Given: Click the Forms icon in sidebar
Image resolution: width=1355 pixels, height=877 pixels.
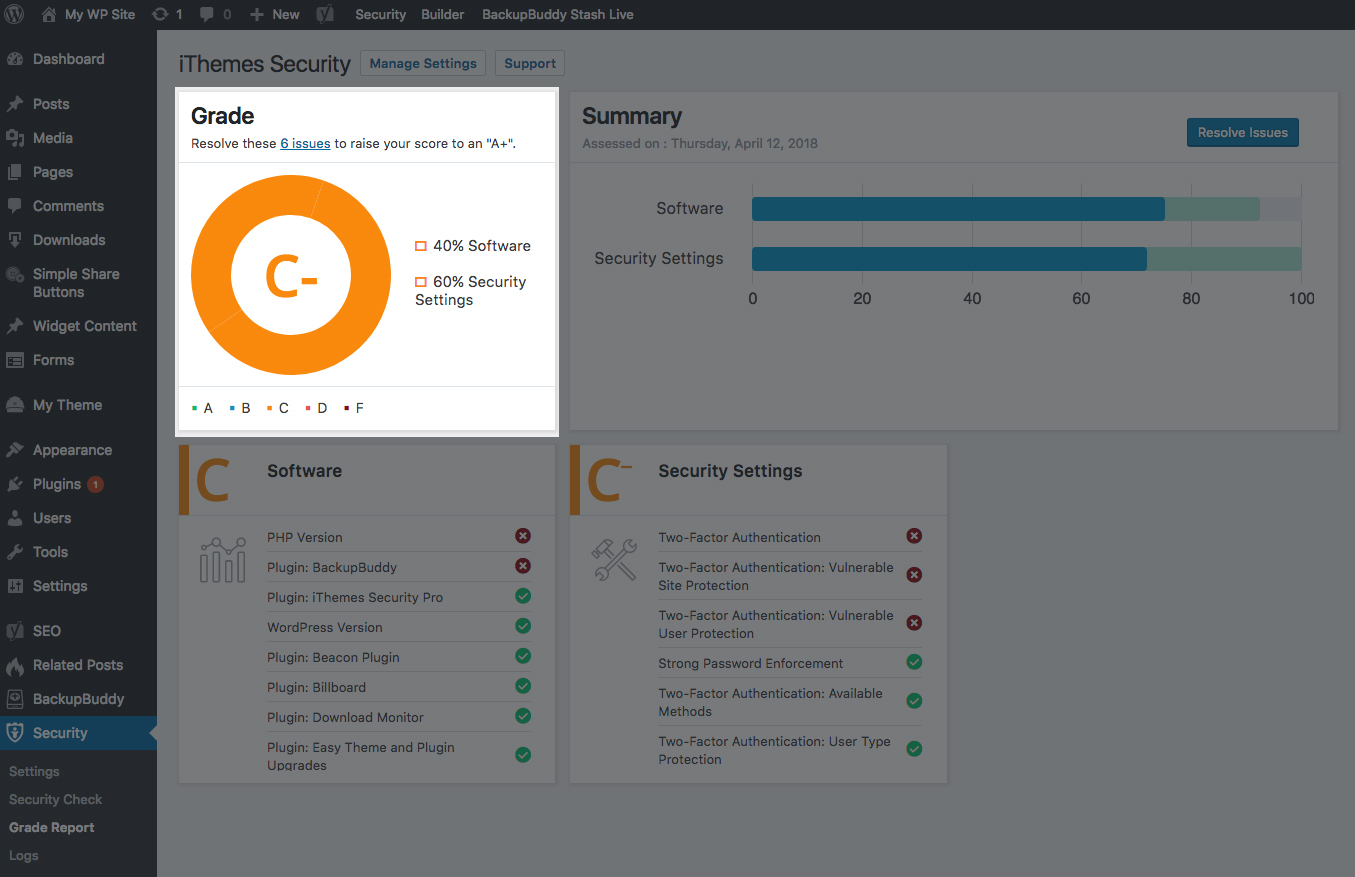Looking at the screenshot, I should coord(15,360).
